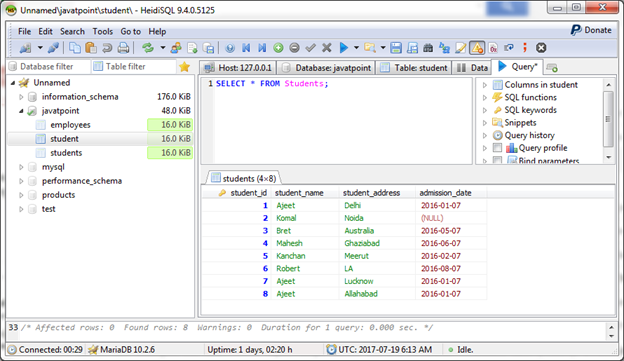Click the binoculars find text icon
The image size is (624, 361).
click(428, 48)
